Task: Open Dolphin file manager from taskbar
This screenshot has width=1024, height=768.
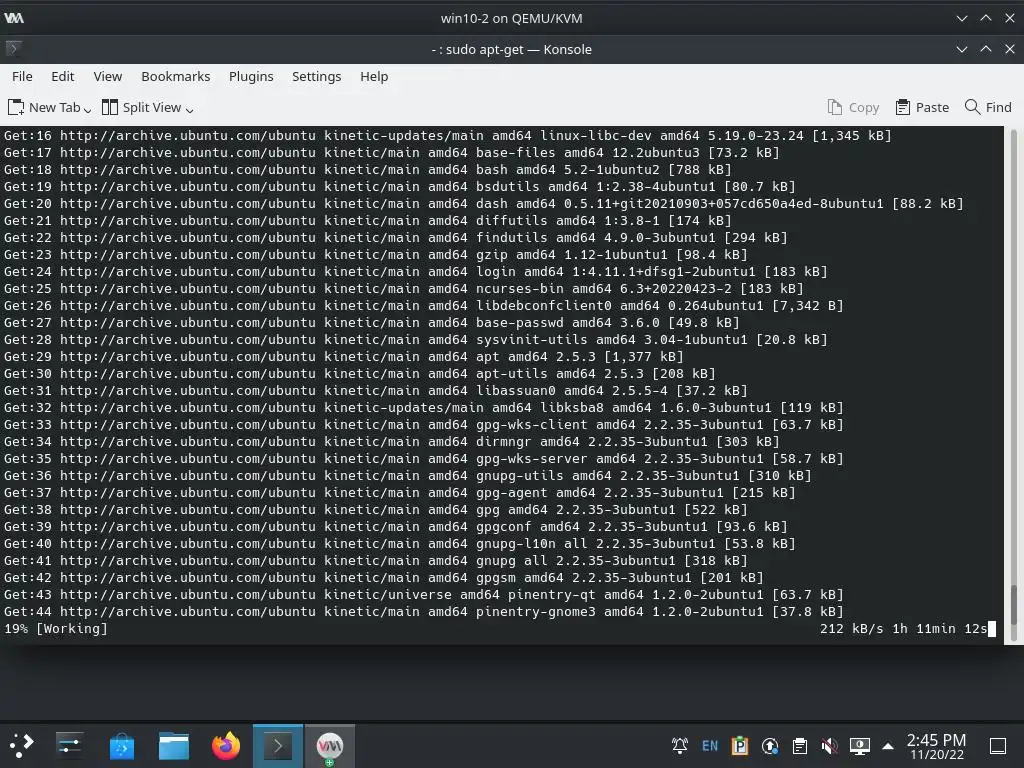Action: pos(174,745)
